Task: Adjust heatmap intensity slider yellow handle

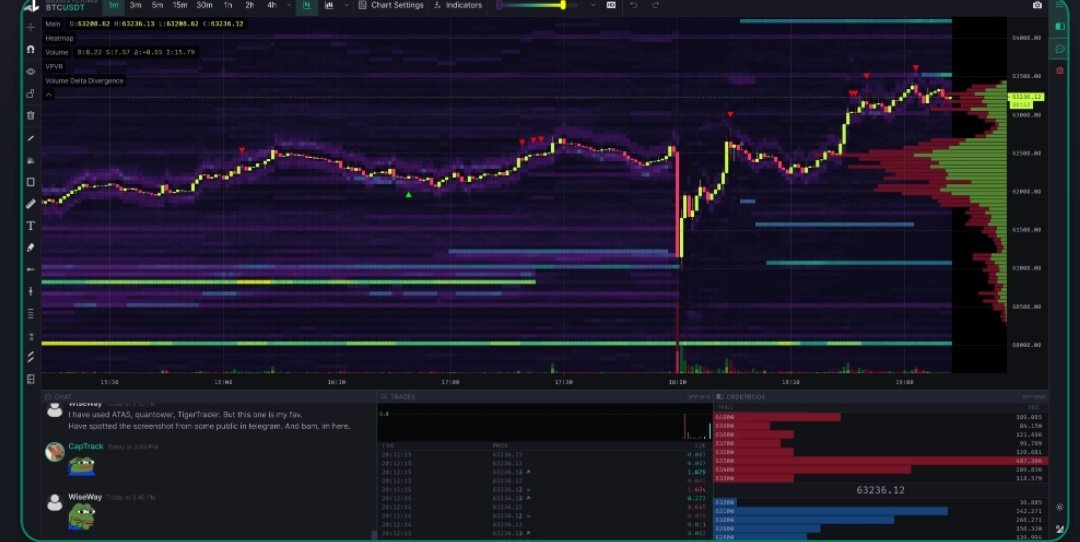Action: [563, 6]
